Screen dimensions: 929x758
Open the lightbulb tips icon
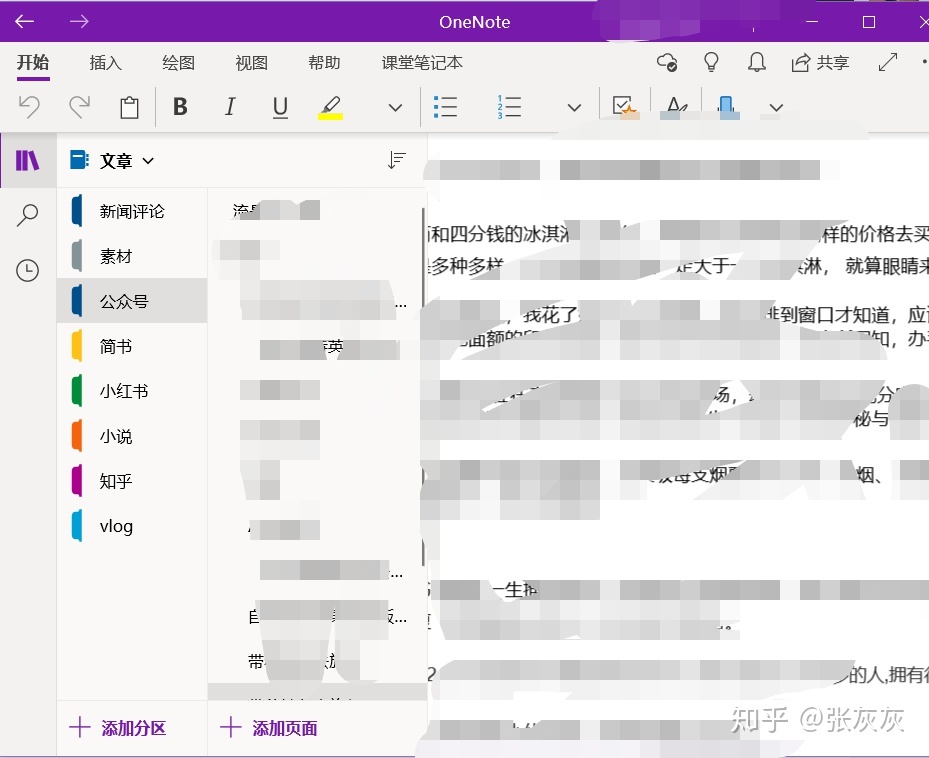tap(711, 63)
